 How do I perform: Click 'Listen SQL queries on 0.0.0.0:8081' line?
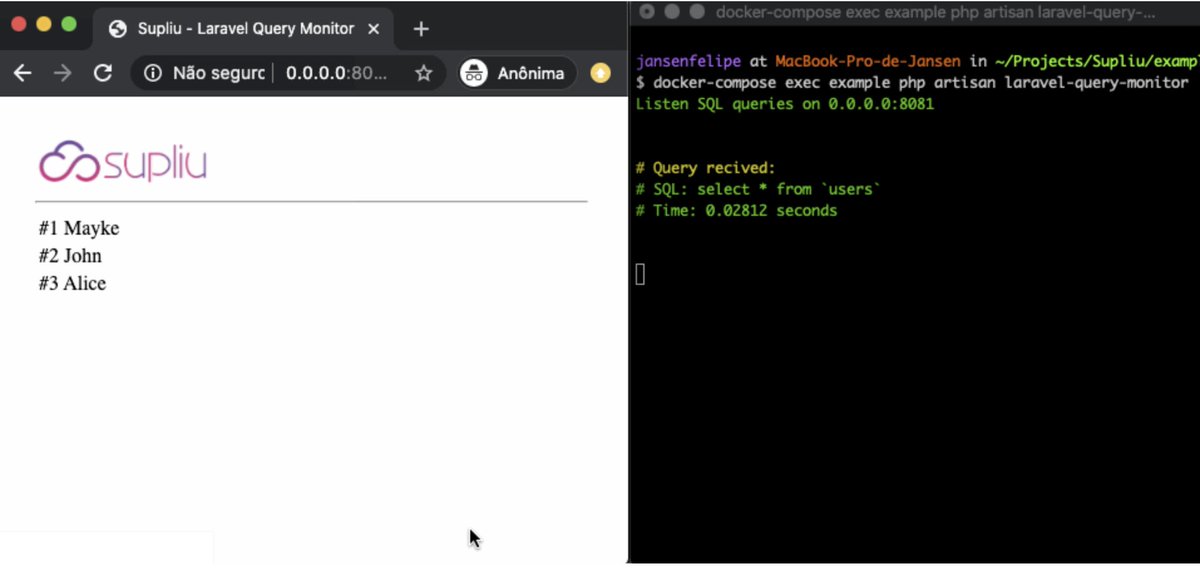click(785, 103)
